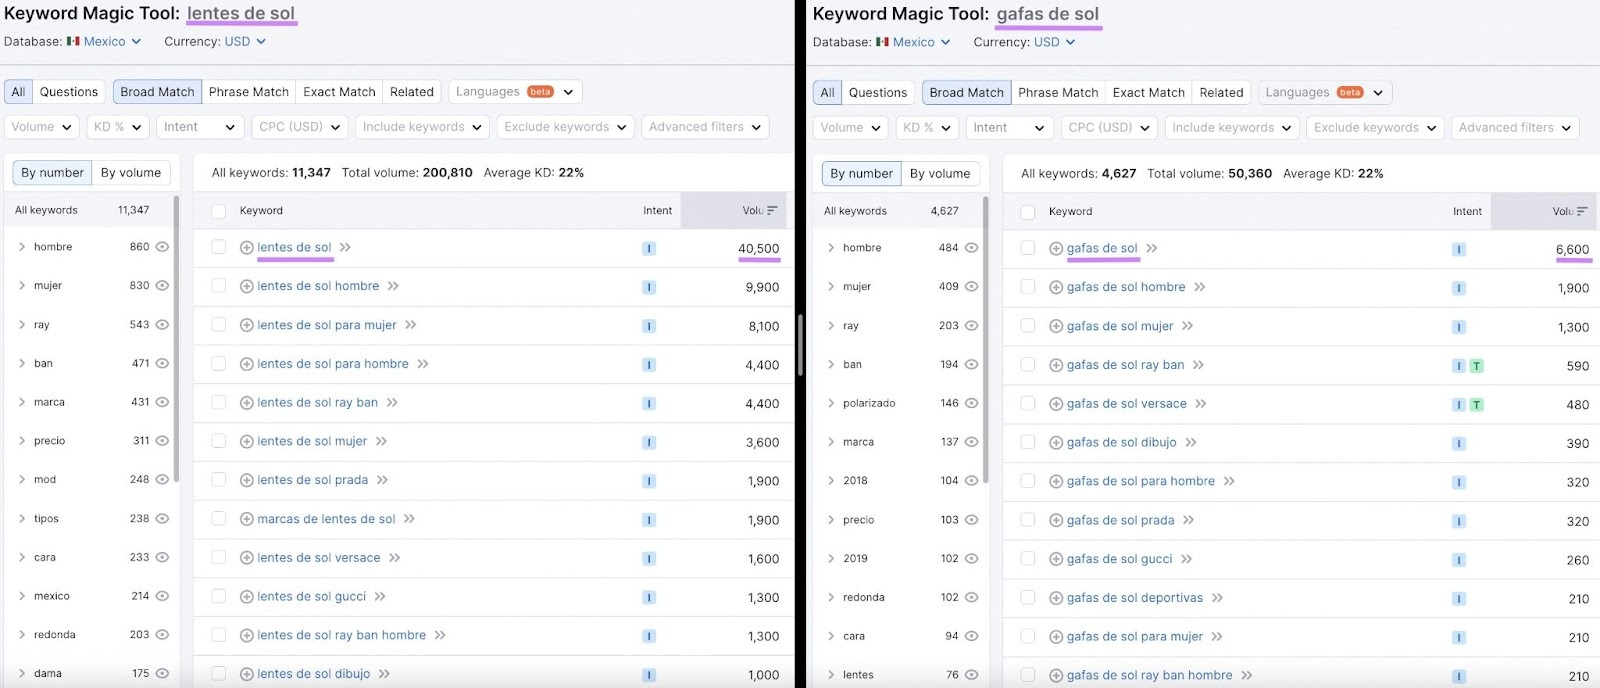
Task: Click 'By volume' button in right panel
Action: [x=939, y=174]
